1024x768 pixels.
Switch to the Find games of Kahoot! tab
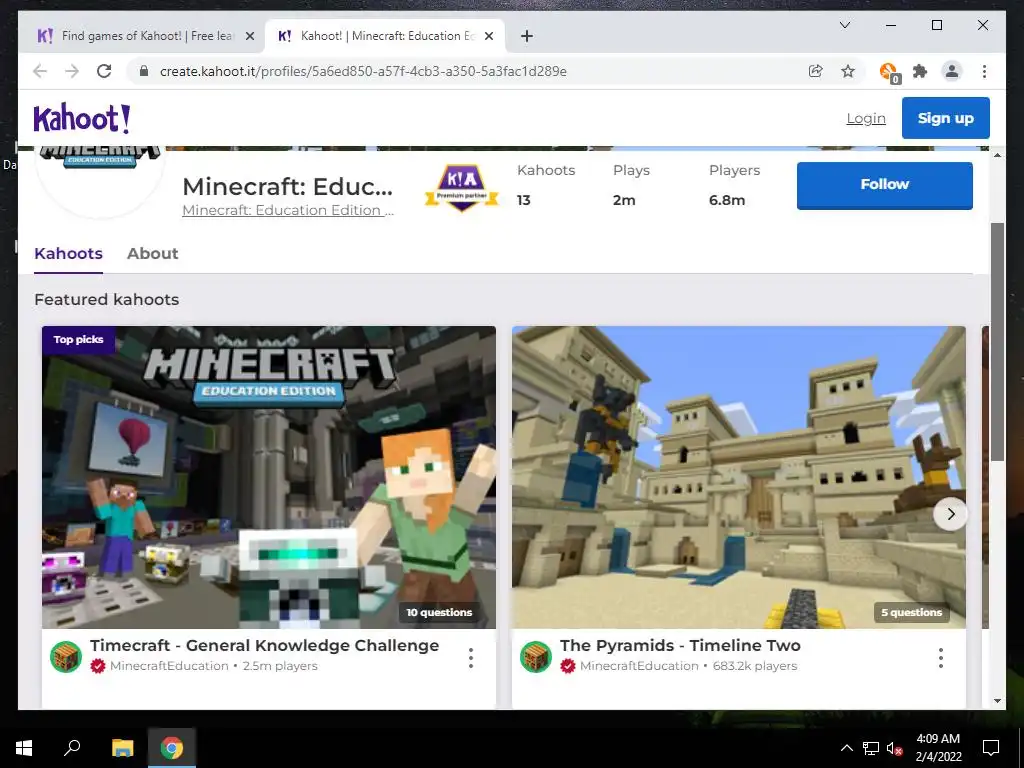(140, 36)
